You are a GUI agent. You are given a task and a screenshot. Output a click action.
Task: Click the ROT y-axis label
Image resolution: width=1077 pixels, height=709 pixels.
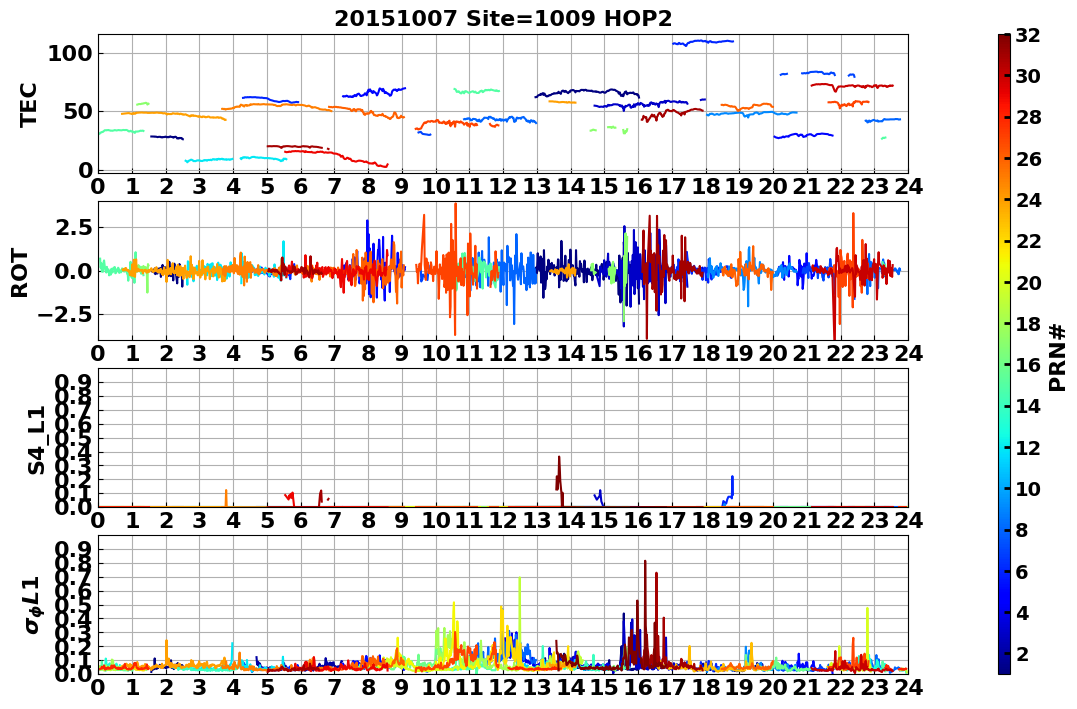tap(20, 273)
